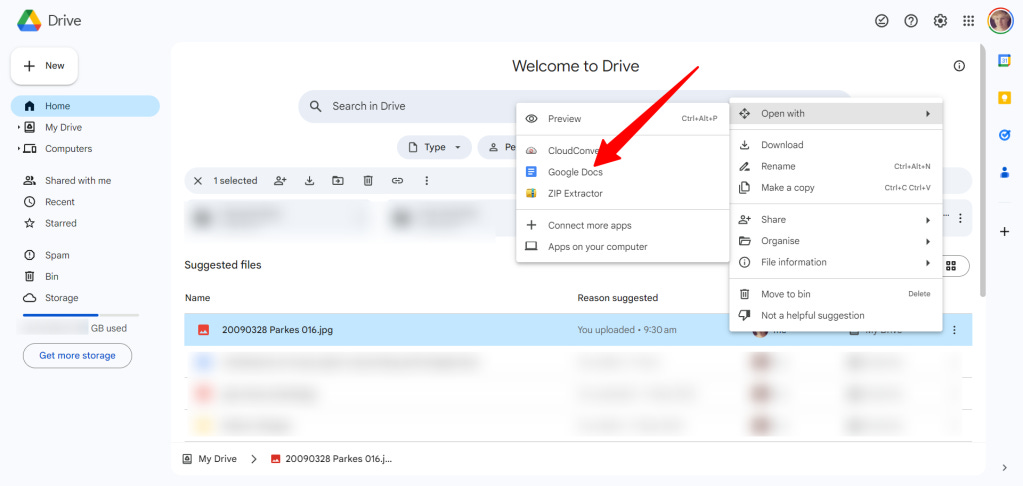Open Google Tasks in side panel

pos(1005,135)
